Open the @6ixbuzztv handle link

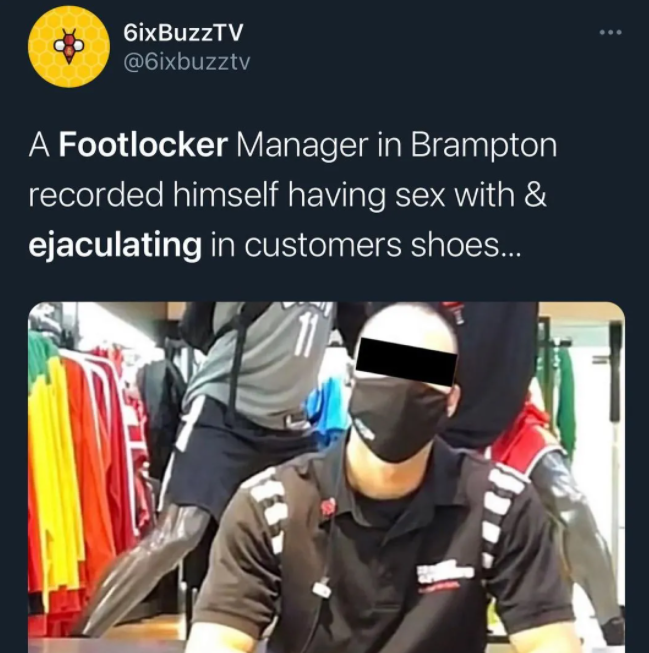tap(187, 62)
